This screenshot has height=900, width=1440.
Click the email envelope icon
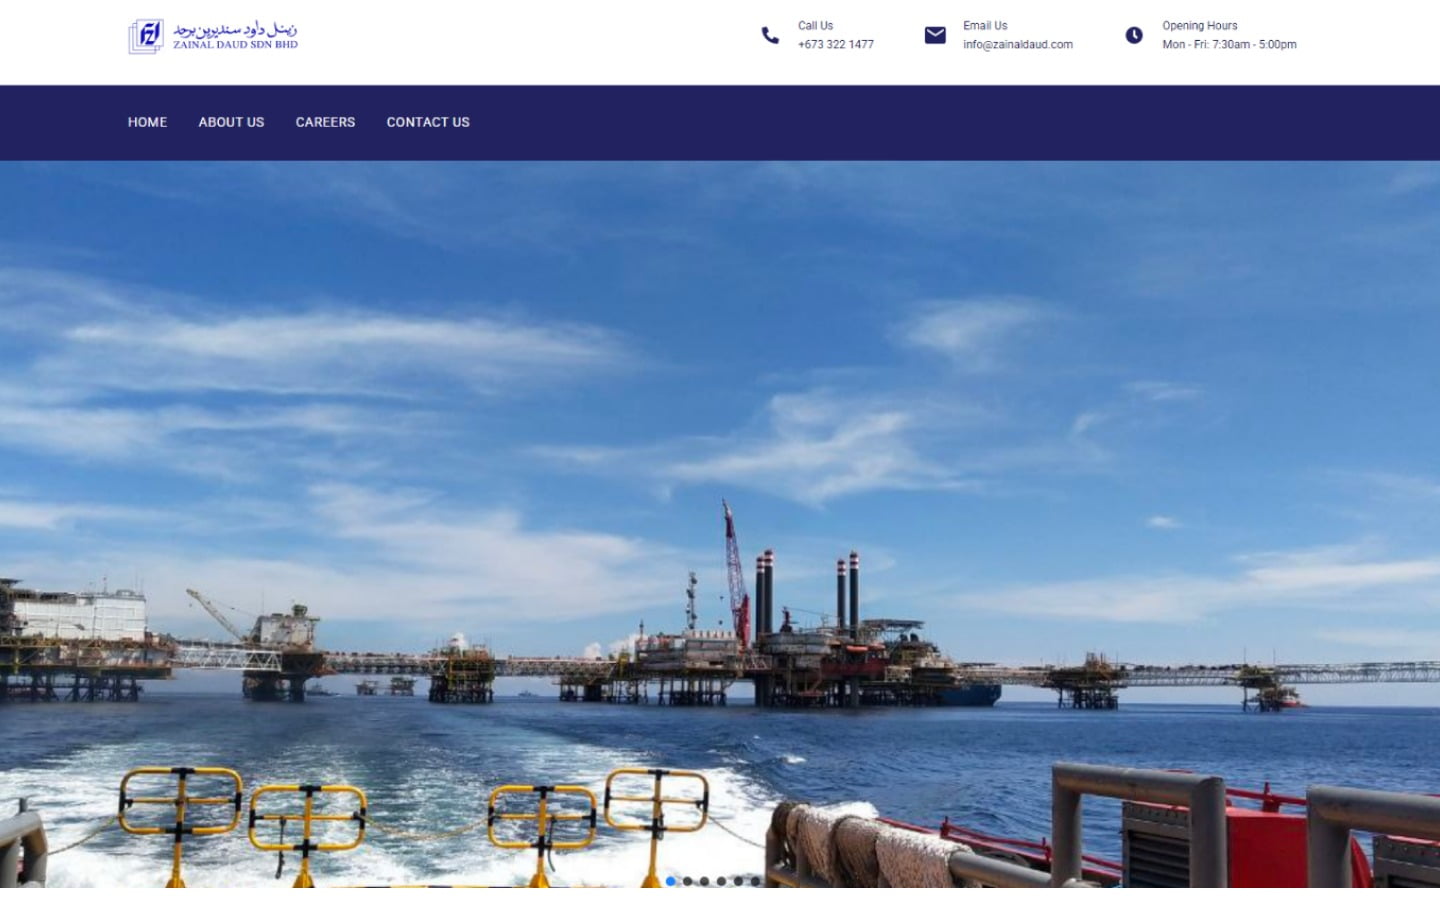[935, 36]
